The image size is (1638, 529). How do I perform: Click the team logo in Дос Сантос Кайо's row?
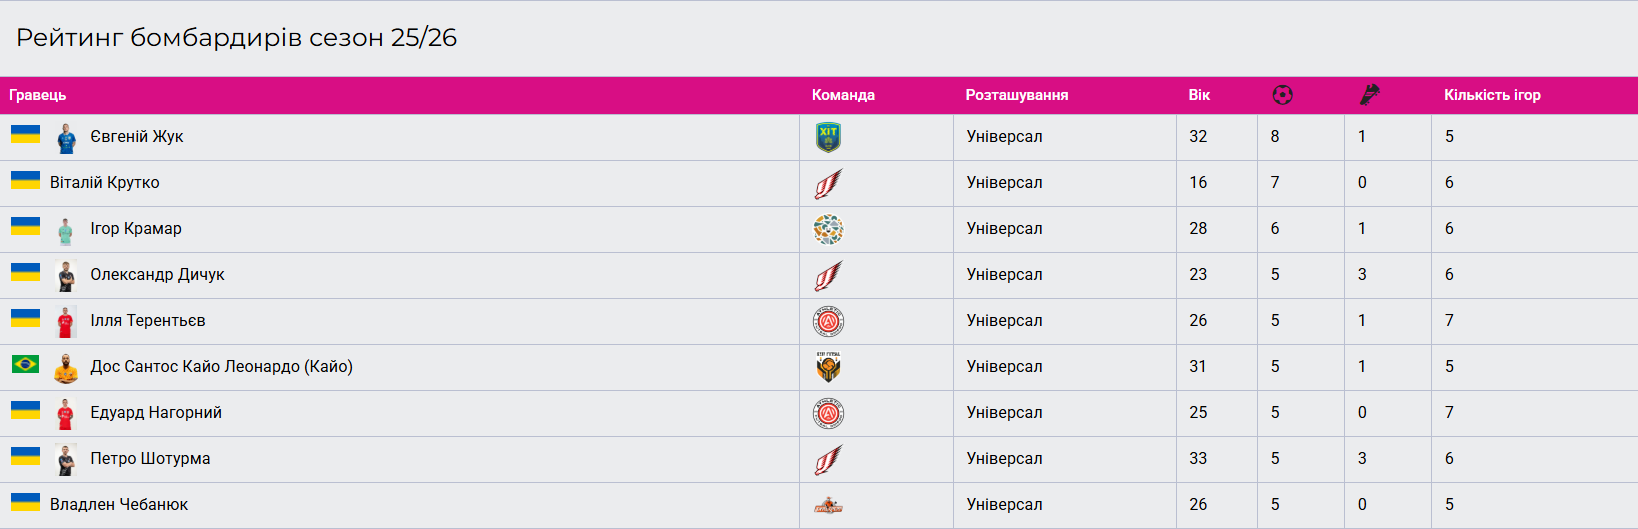tap(828, 367)
